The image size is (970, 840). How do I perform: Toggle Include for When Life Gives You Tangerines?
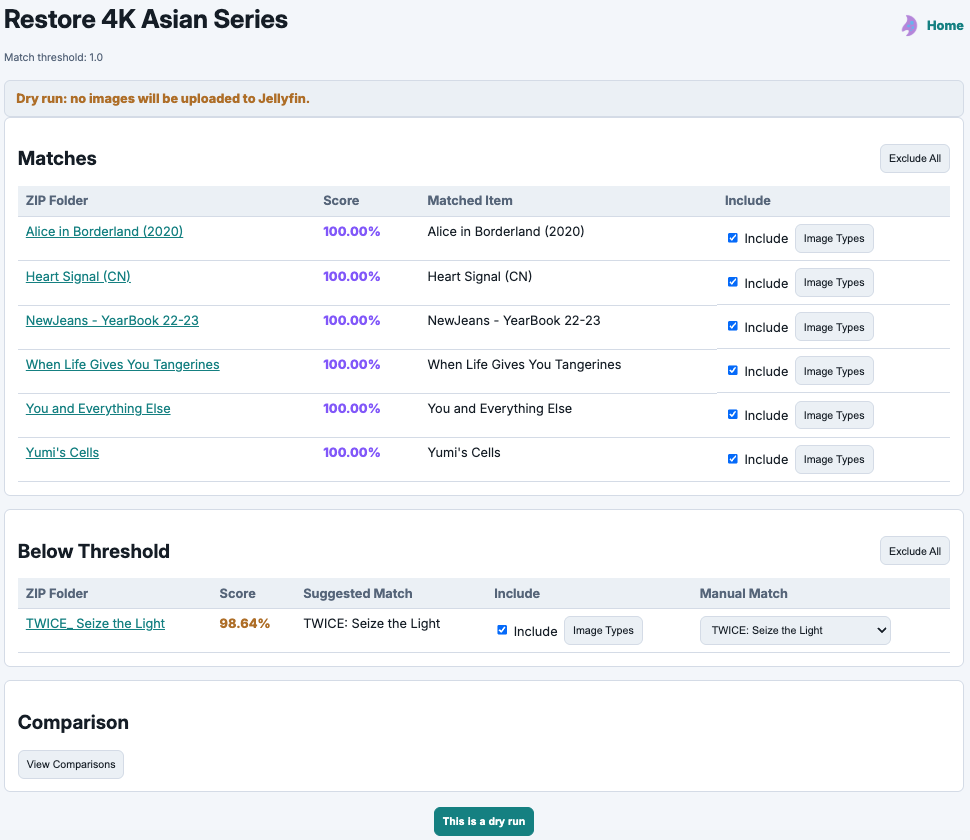click(x=732, y=371)
